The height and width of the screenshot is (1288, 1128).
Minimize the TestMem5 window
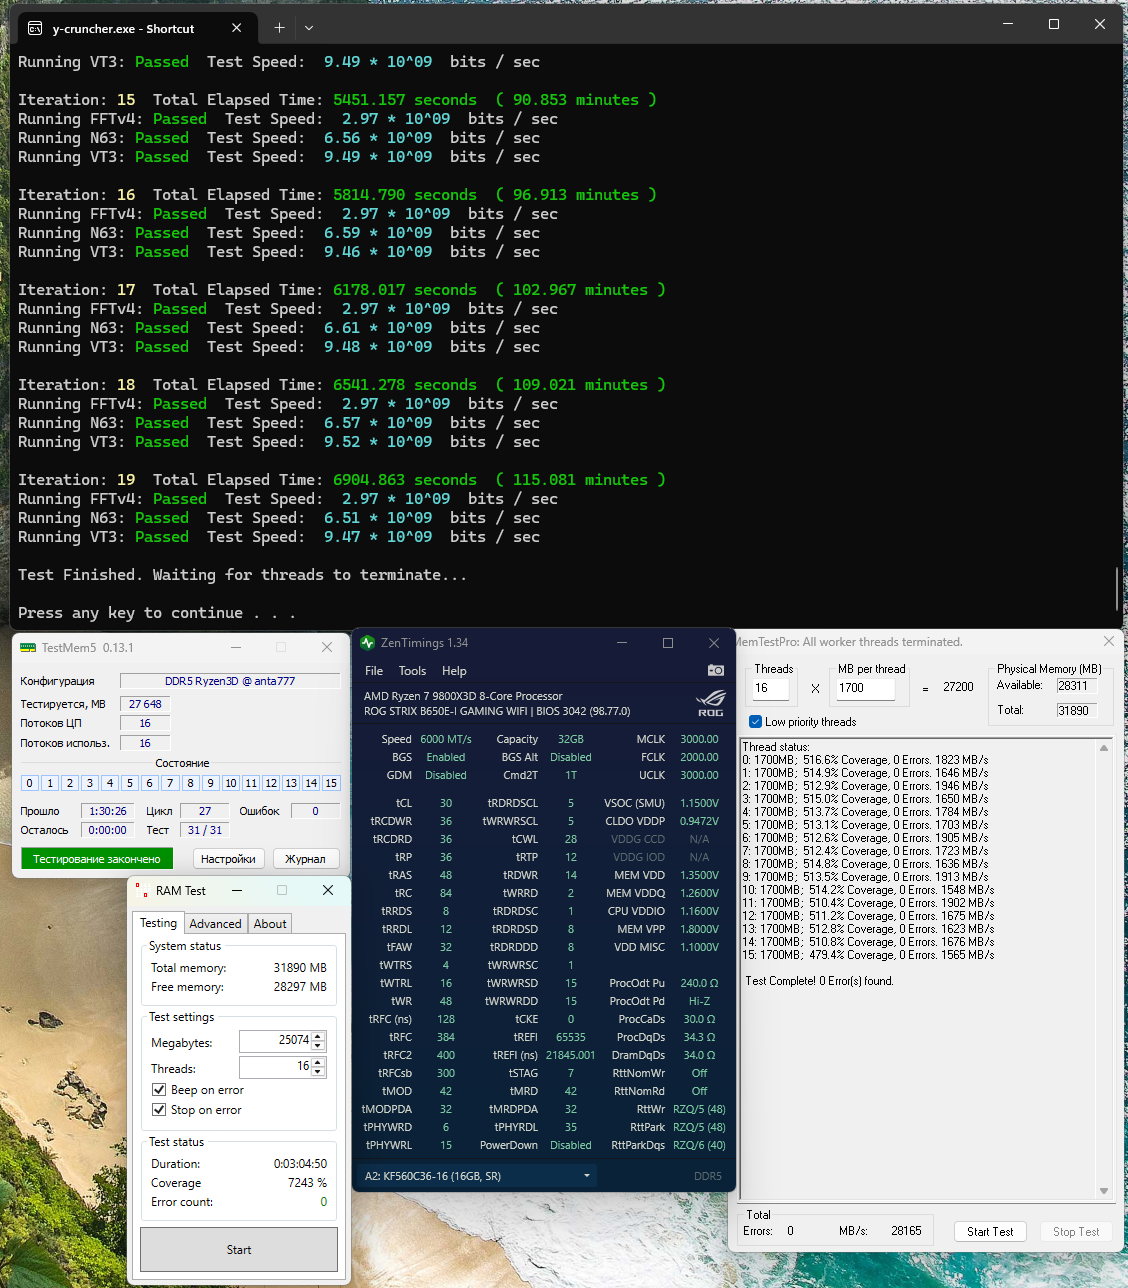point(236,647)
